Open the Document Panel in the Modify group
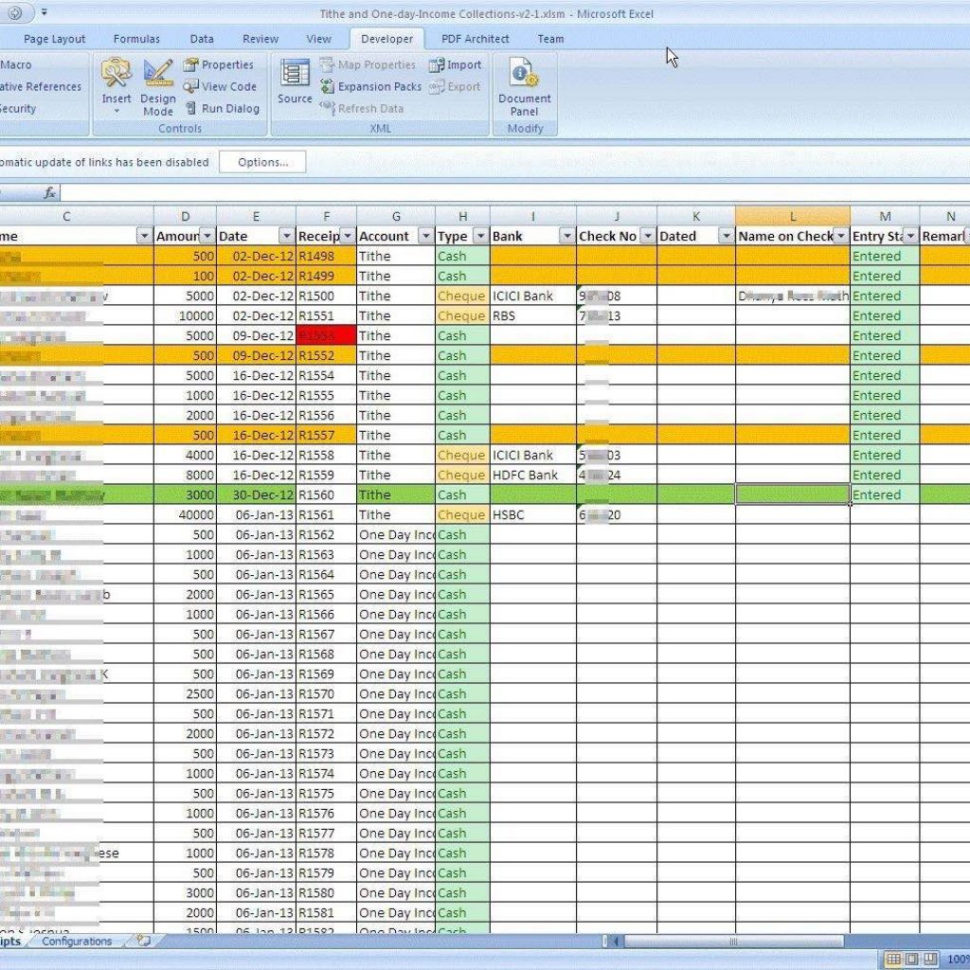The width and height of the screenshot is (970, 970). 524,85
